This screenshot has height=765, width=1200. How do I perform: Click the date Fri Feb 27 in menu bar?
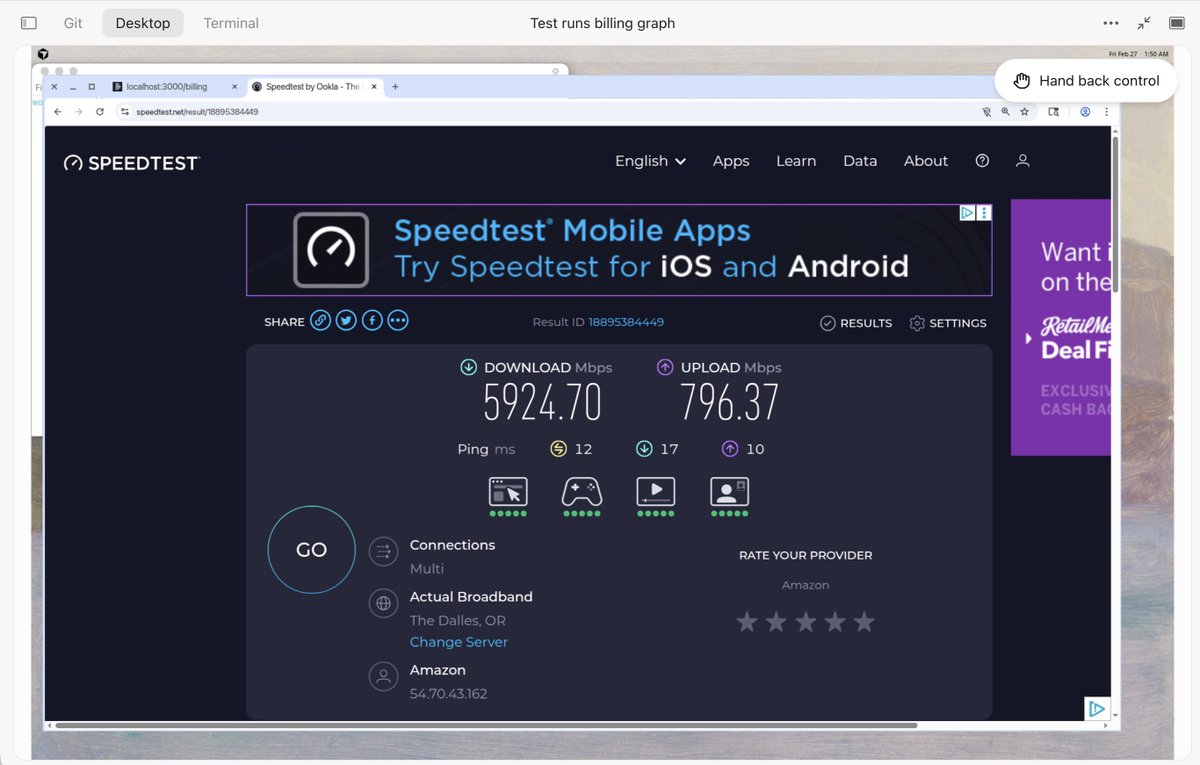(1122, 54)
